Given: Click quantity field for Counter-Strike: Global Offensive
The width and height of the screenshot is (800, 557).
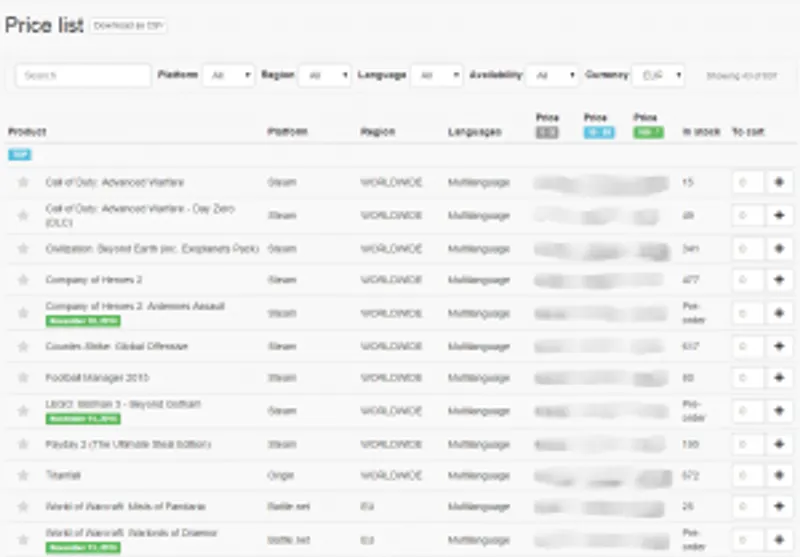Looking at the screenshot, I should pos(748,346).
